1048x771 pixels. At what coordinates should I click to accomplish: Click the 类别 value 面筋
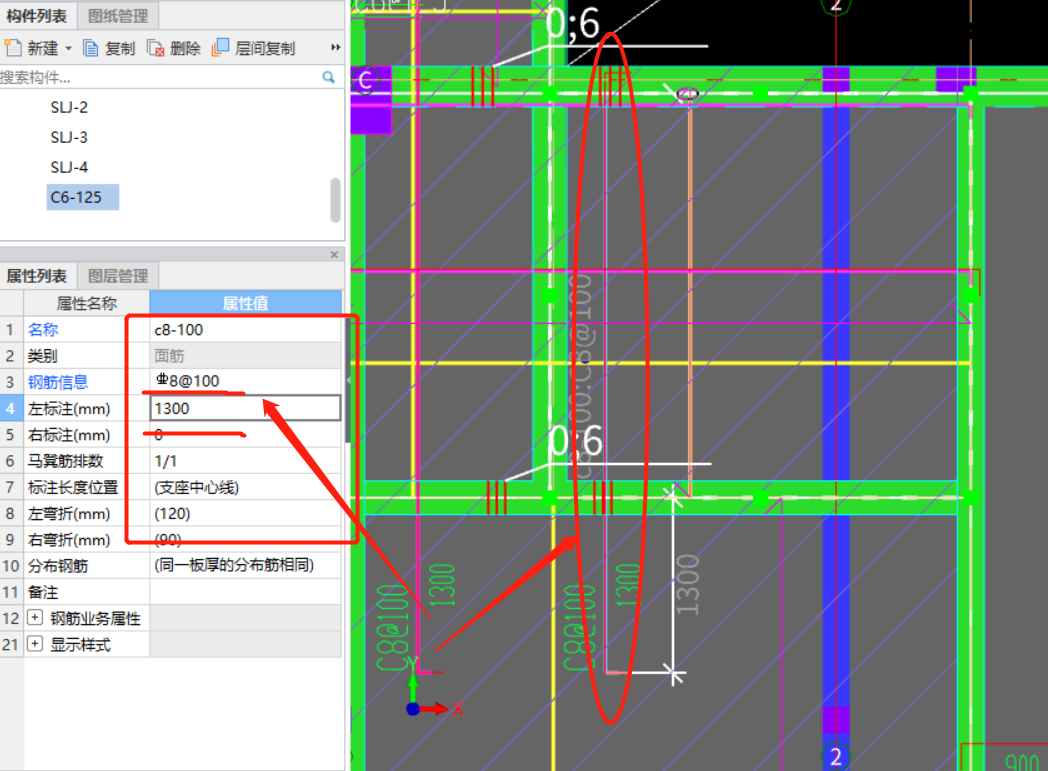pos(245,355)
